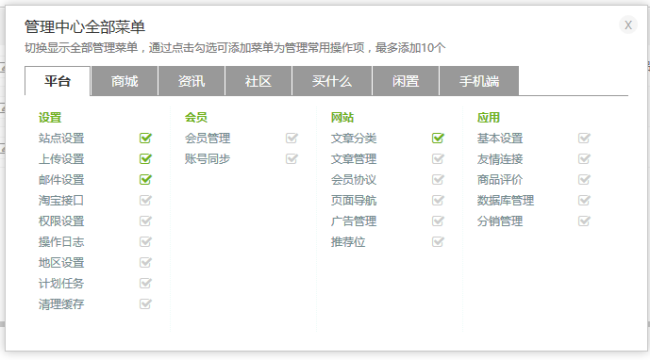Open the 买什么 tab

[x=332, y=81]
